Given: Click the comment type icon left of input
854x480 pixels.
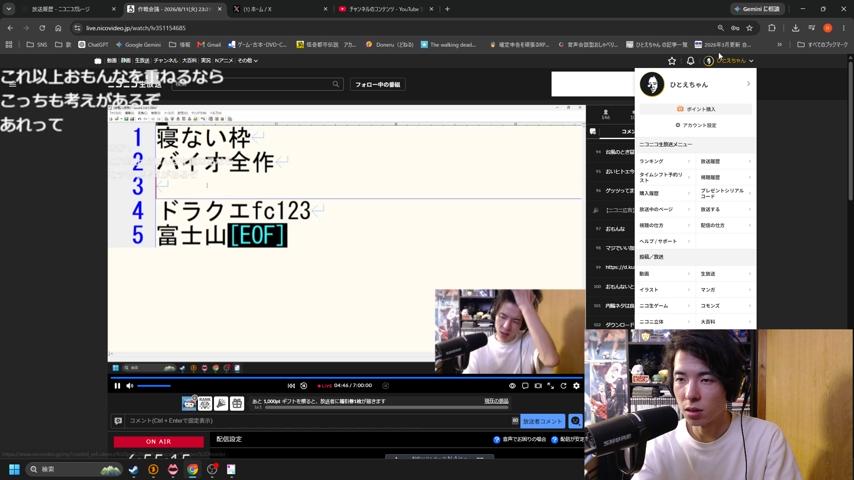Looking at the screenshot, I should [118, 421].
